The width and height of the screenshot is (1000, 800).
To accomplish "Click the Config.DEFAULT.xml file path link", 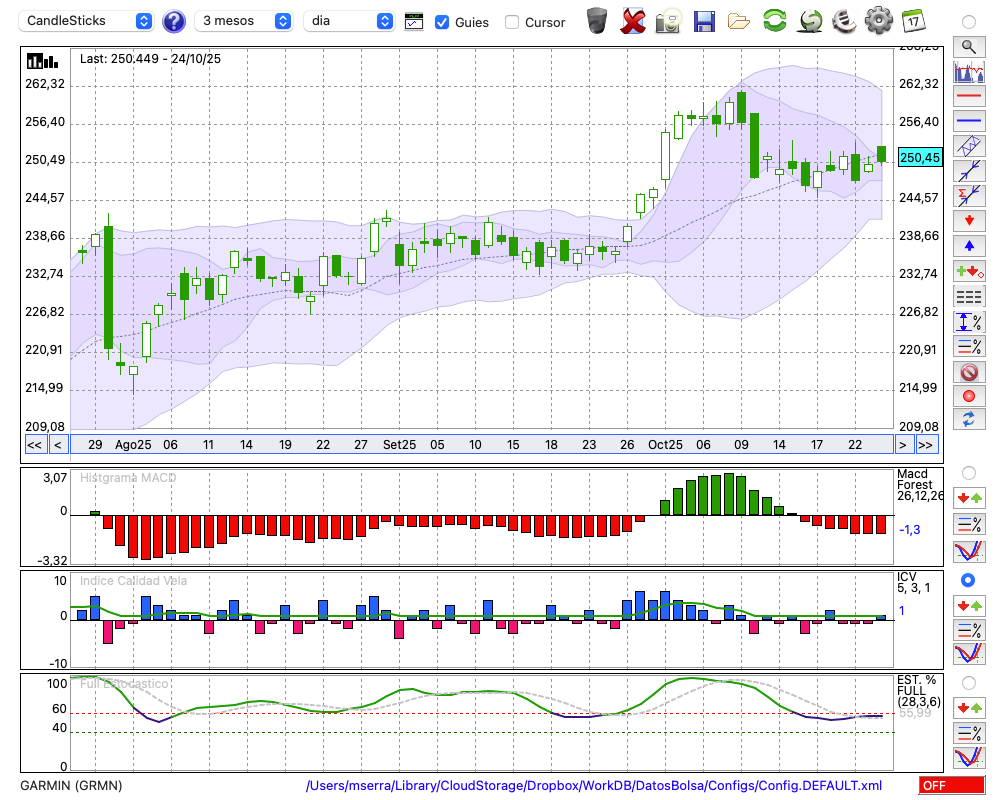I will click(x=594, y=785).
